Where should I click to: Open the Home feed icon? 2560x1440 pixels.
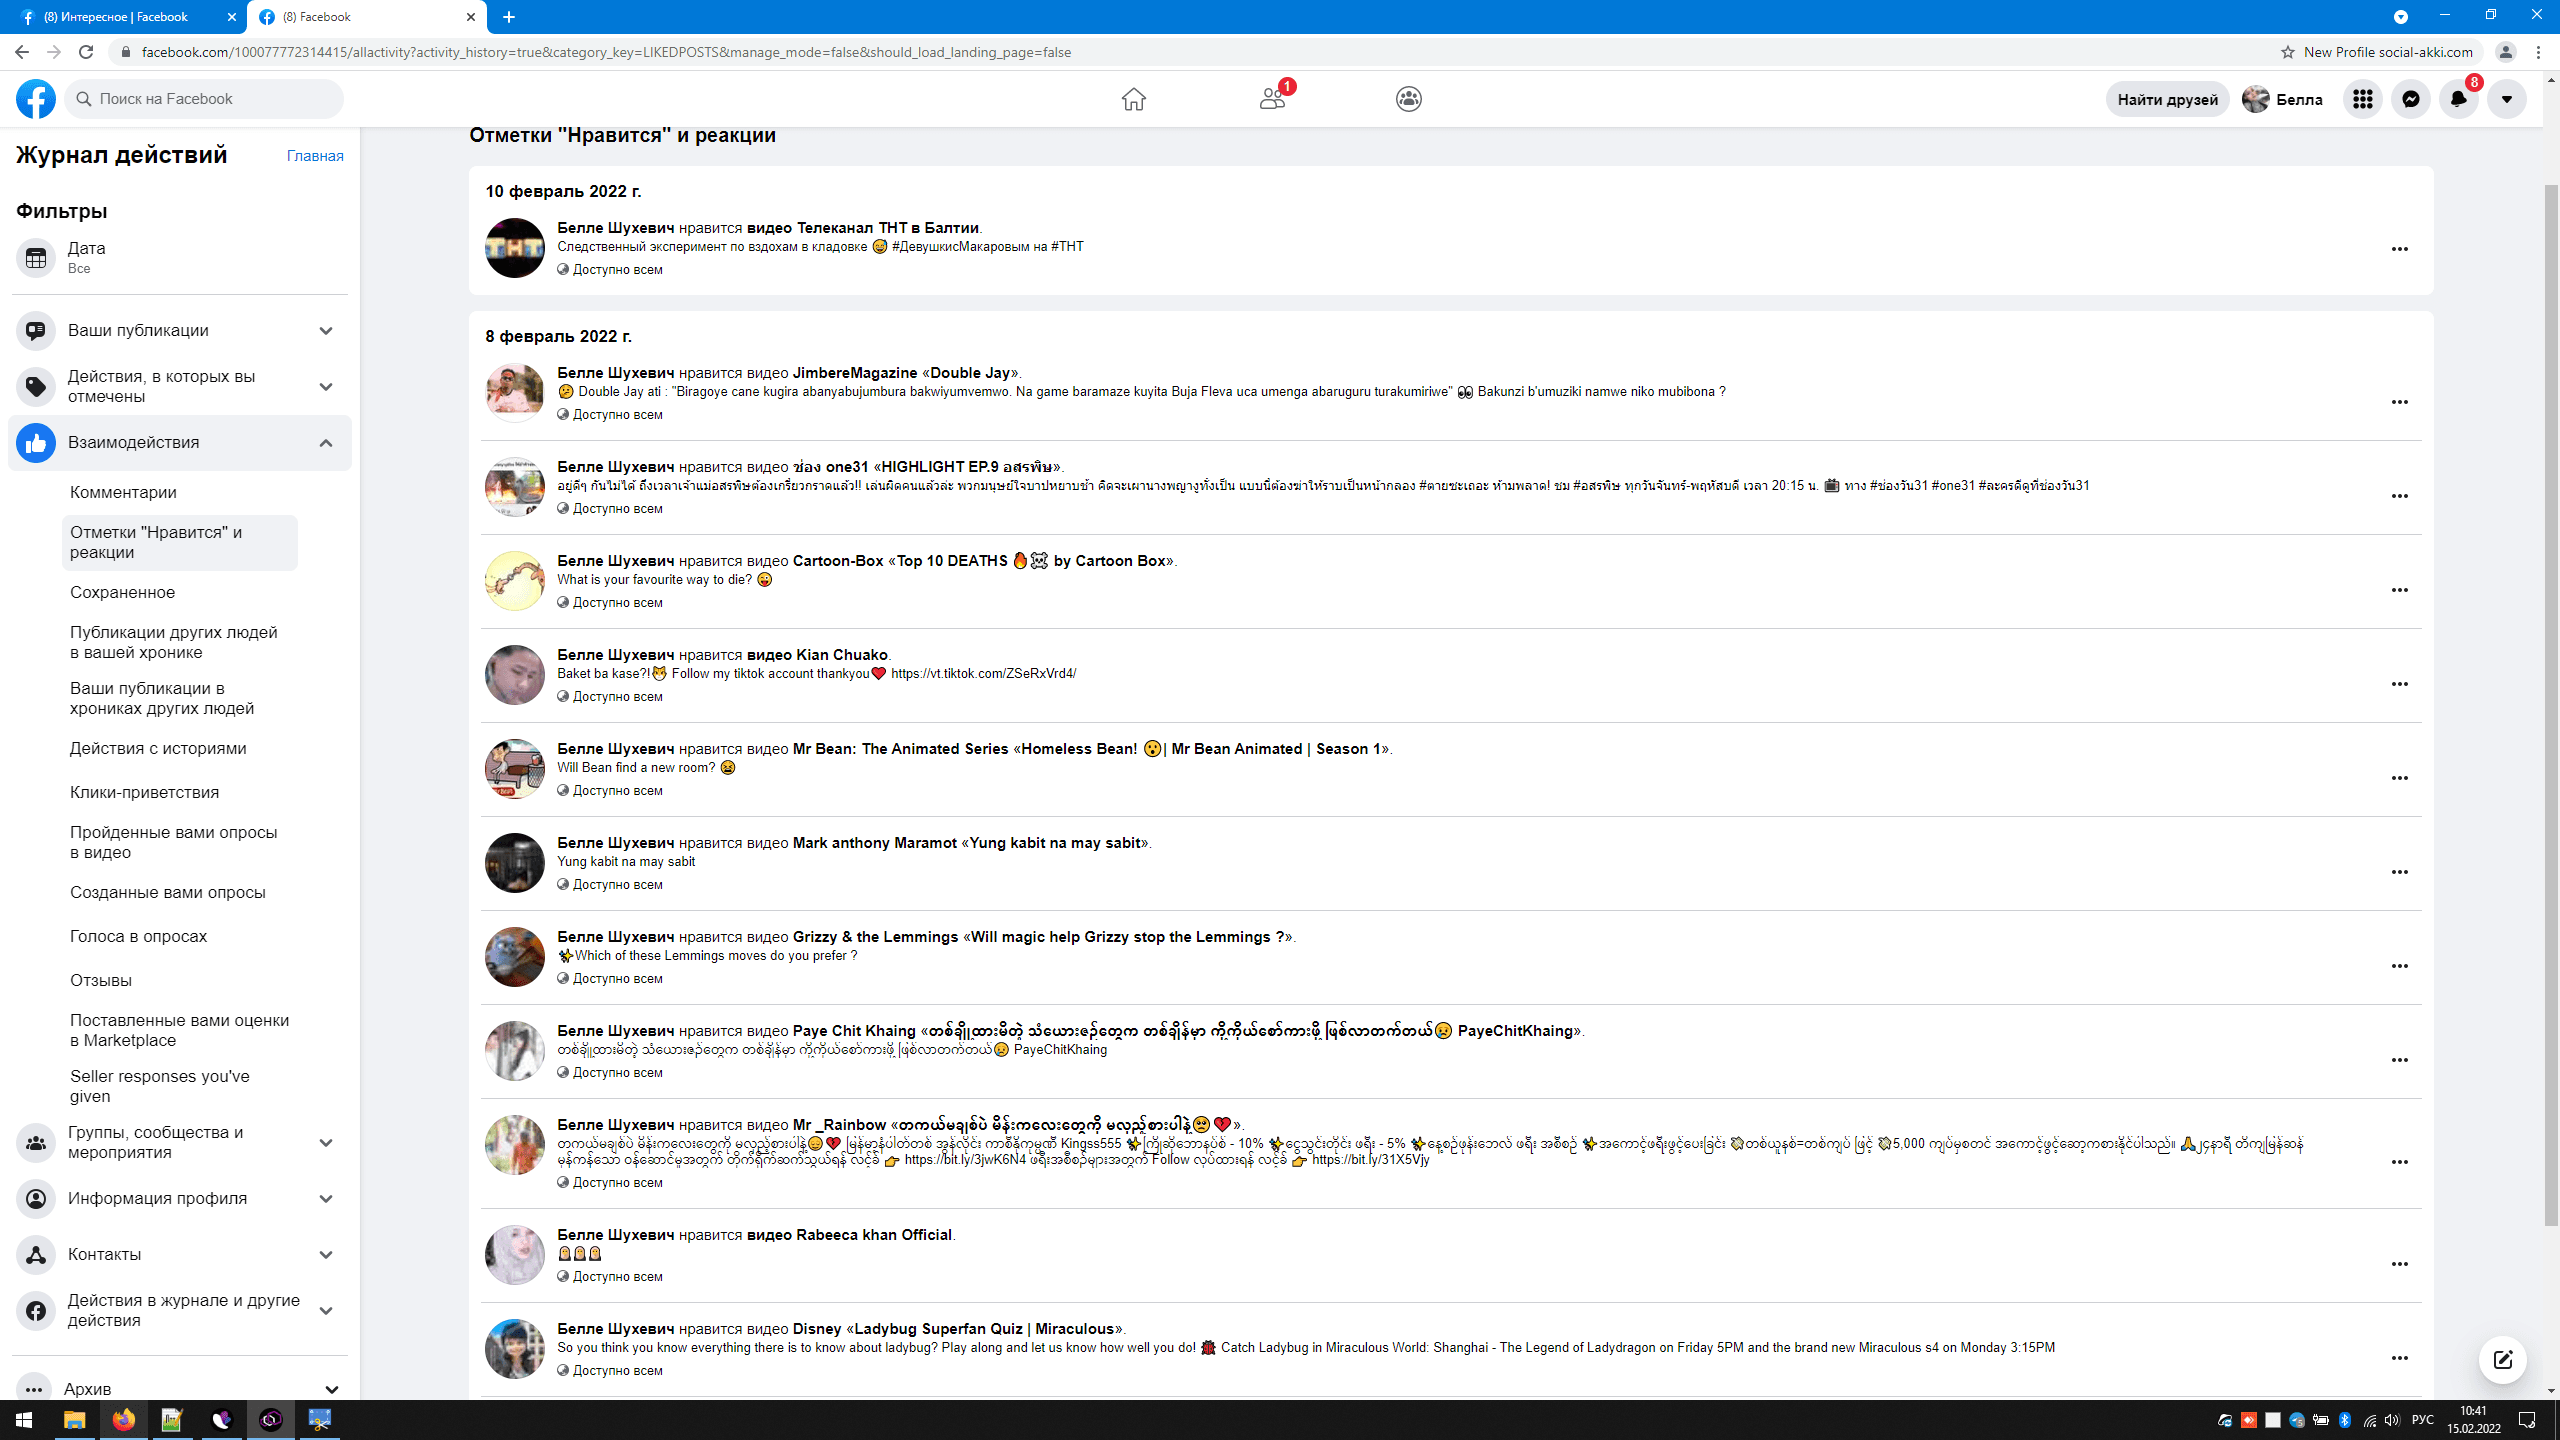click(x=1133, y=99)
